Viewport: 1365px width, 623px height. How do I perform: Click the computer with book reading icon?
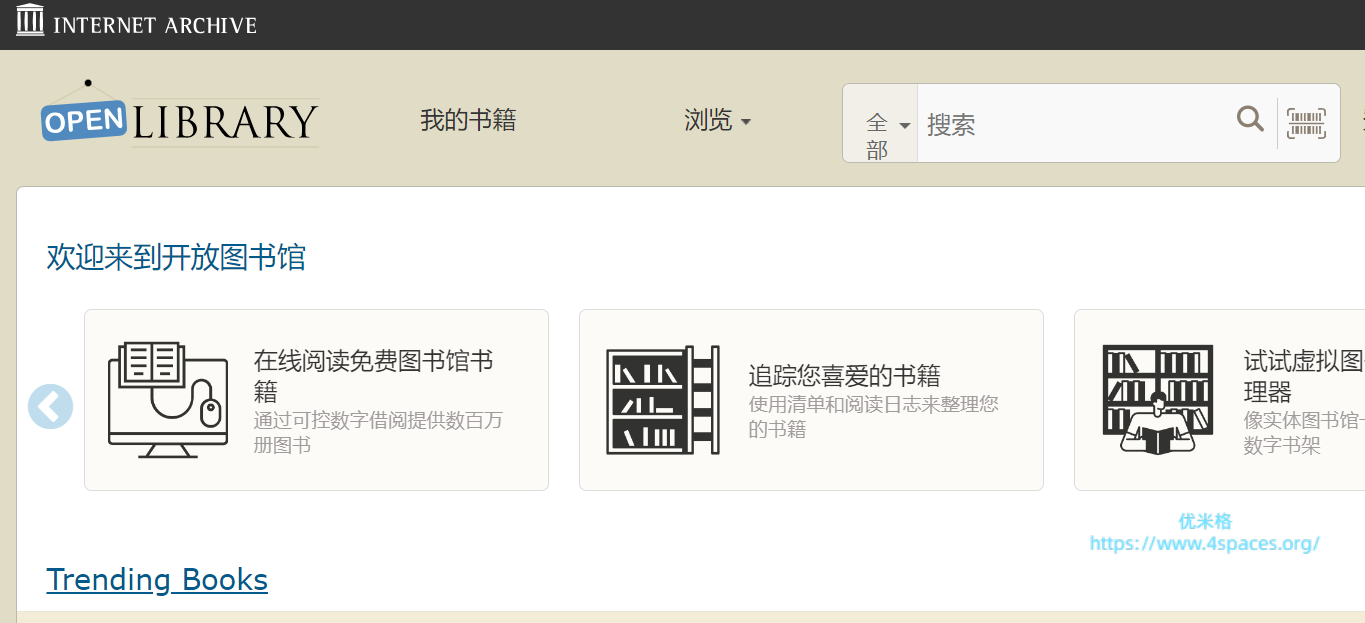pos(165,400)
